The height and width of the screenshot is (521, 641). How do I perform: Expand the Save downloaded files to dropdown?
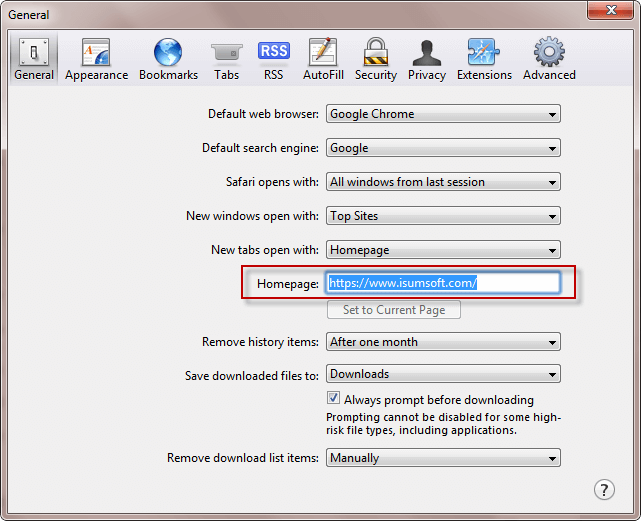click(x=443, y=374)
